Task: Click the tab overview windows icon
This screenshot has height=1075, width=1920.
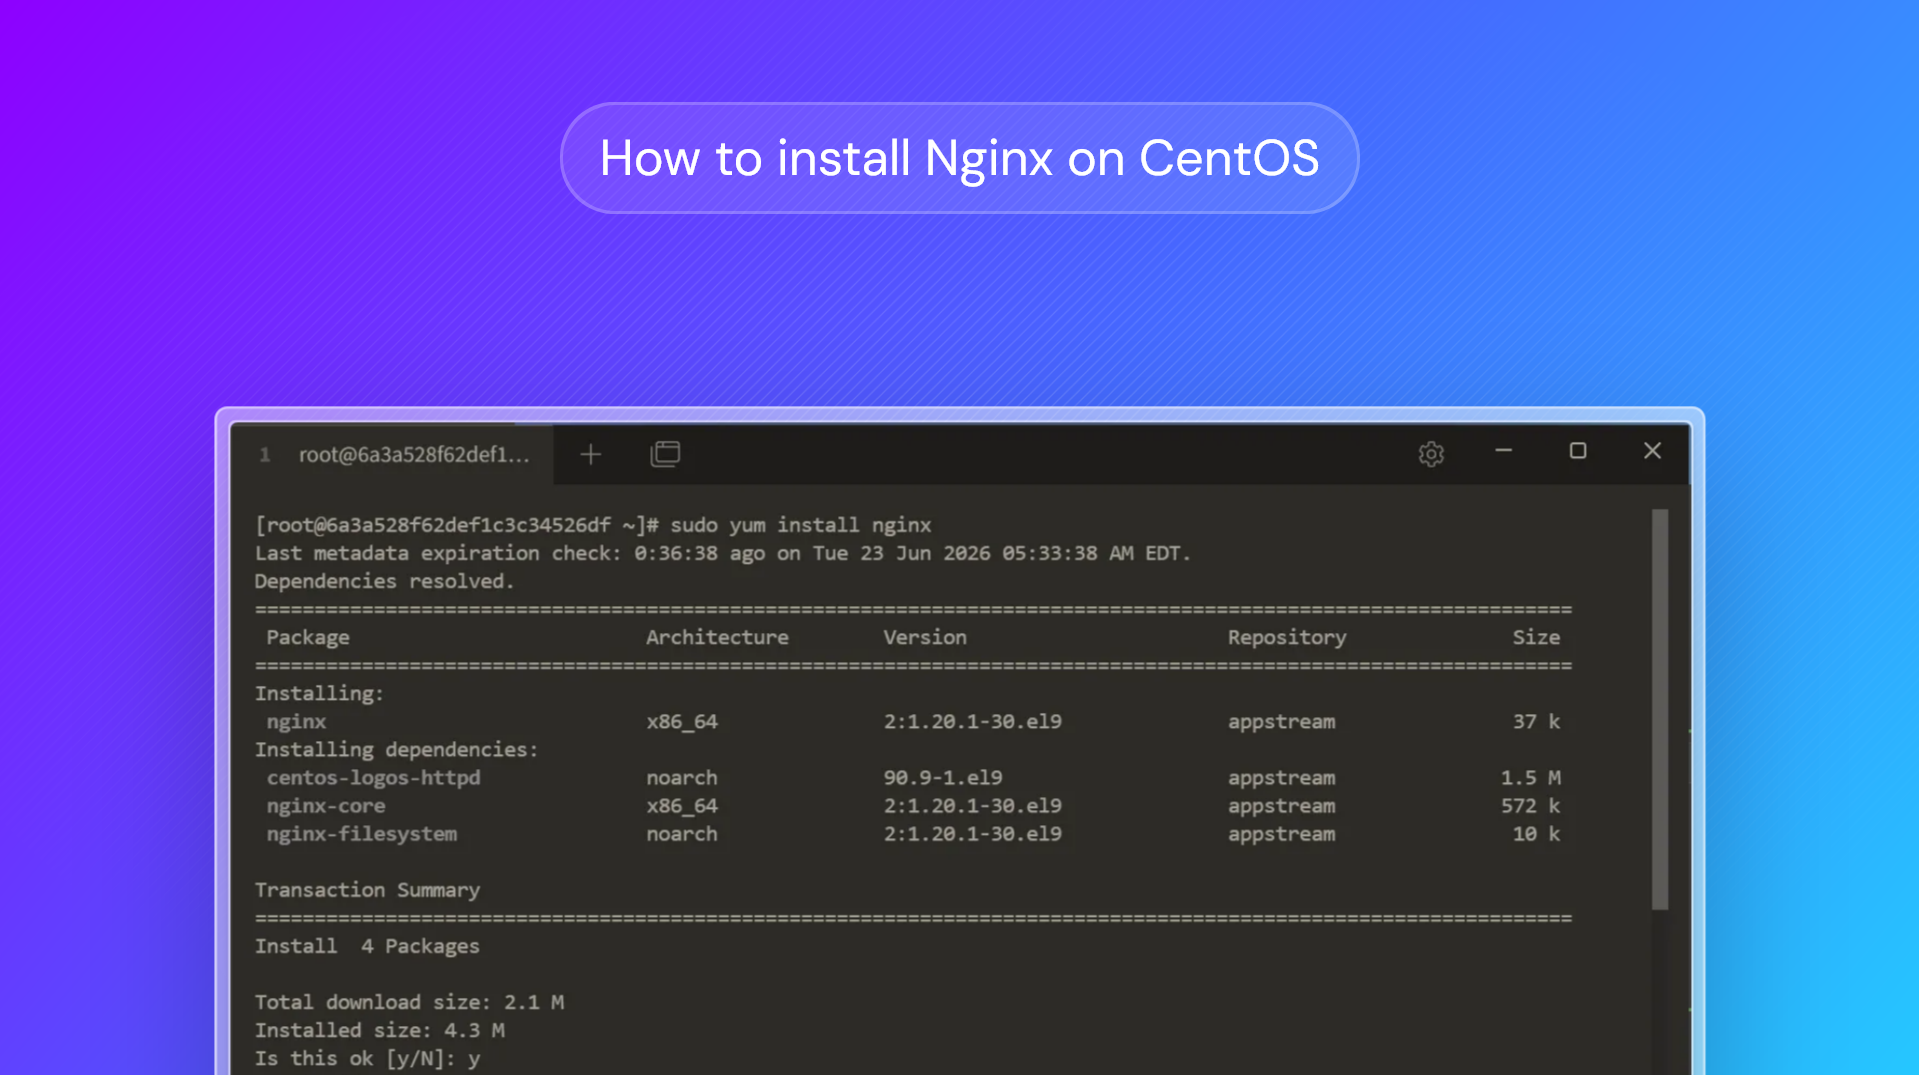Action: pyautogui.click(x=665, y=454)
